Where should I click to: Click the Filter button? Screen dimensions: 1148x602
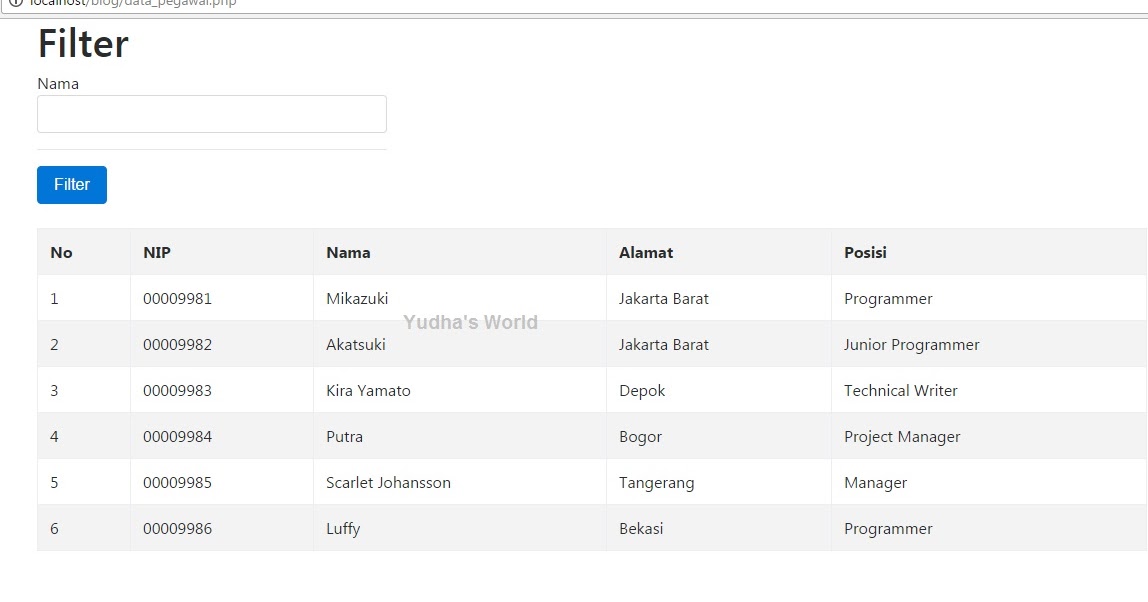71,184
